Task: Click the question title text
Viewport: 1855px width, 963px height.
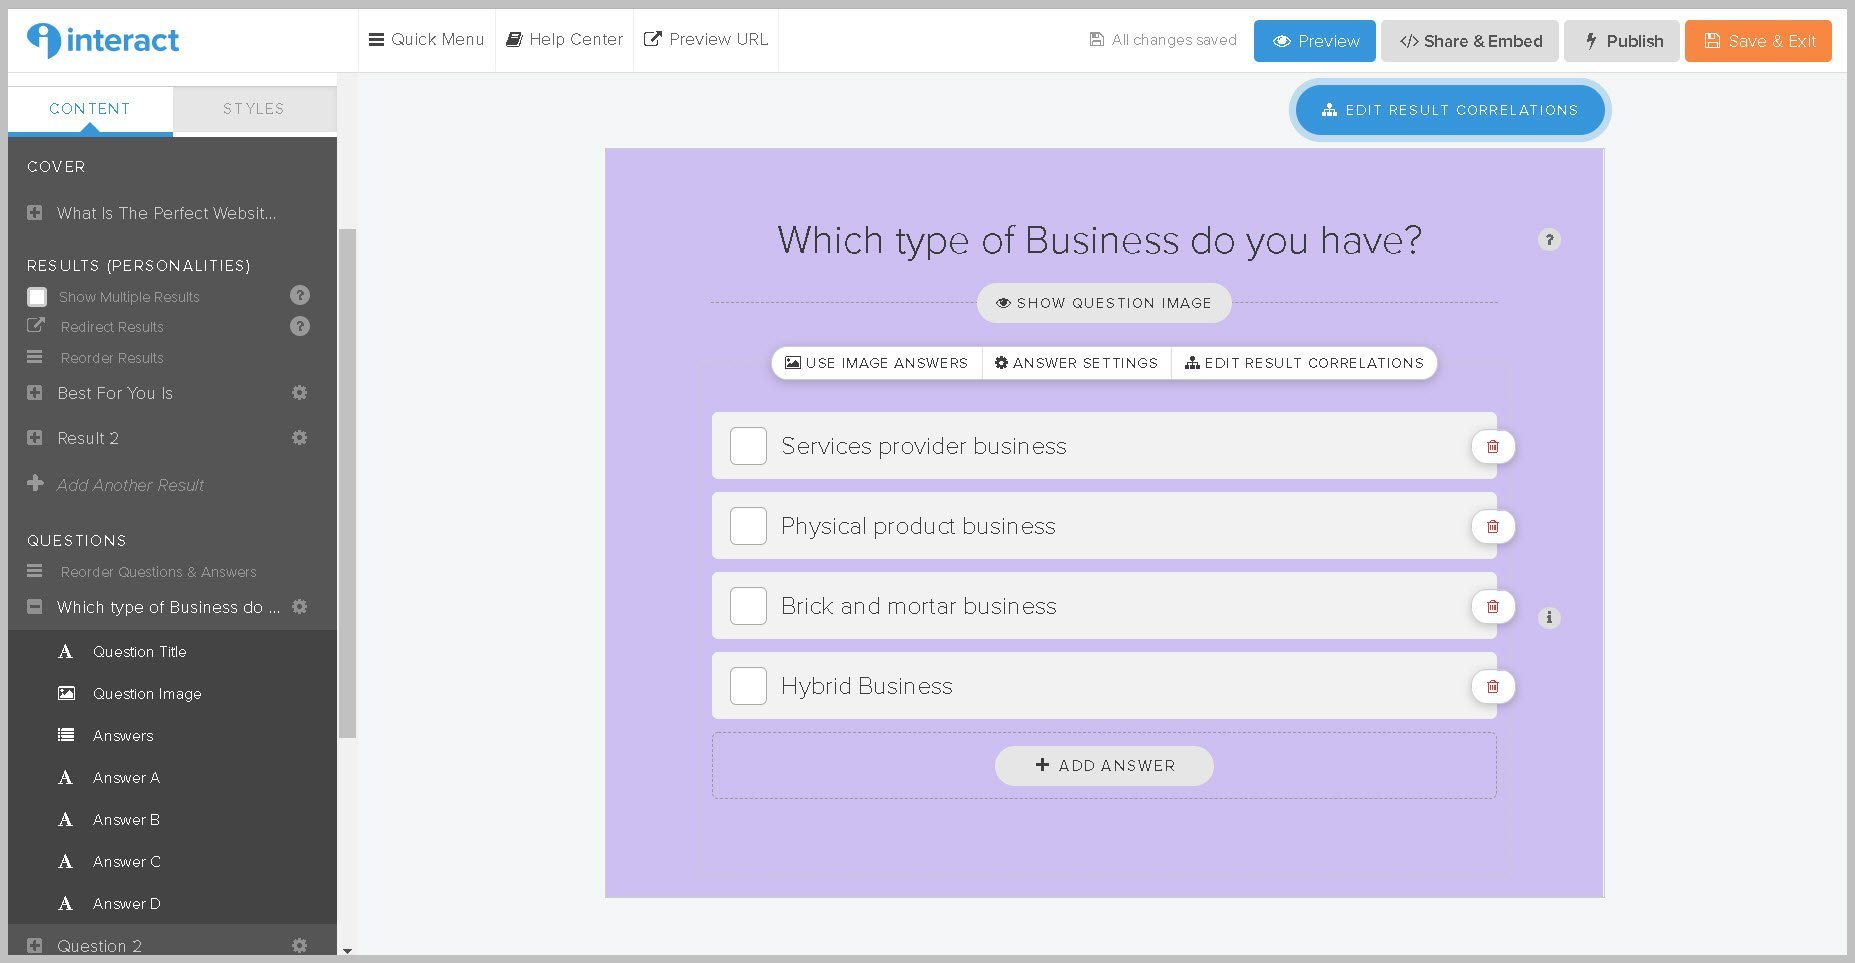Action: tap(1100, 240)
